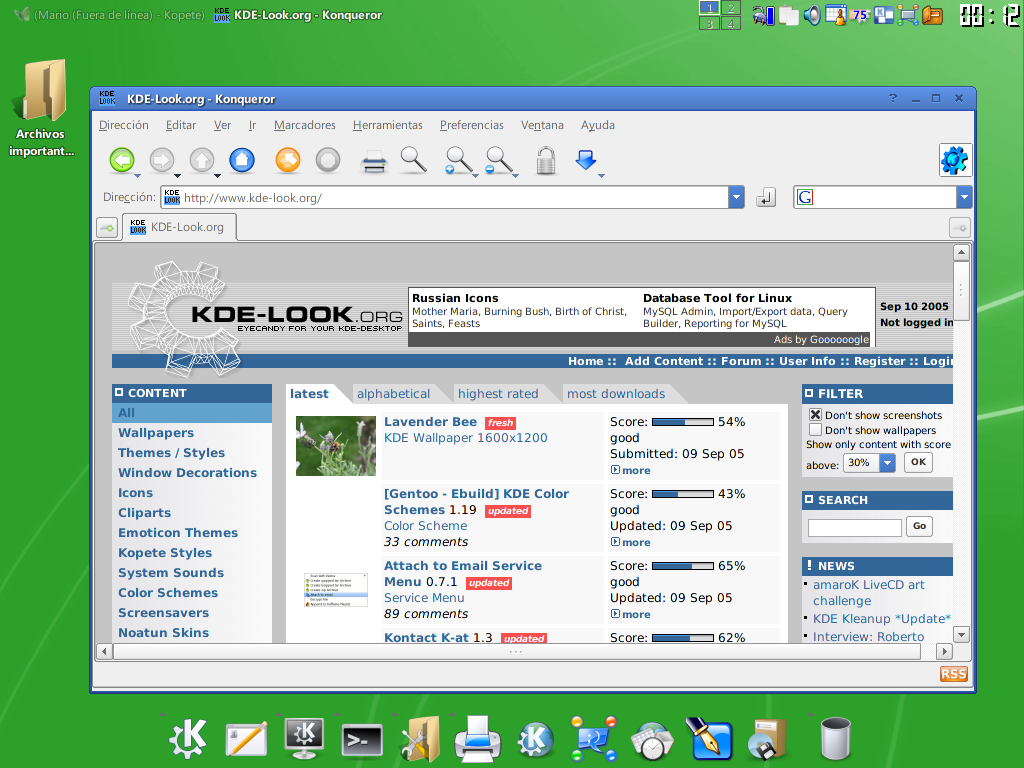Open the Lavender Bee entry link
The image size is (1024, 768).
coord(430,422)
